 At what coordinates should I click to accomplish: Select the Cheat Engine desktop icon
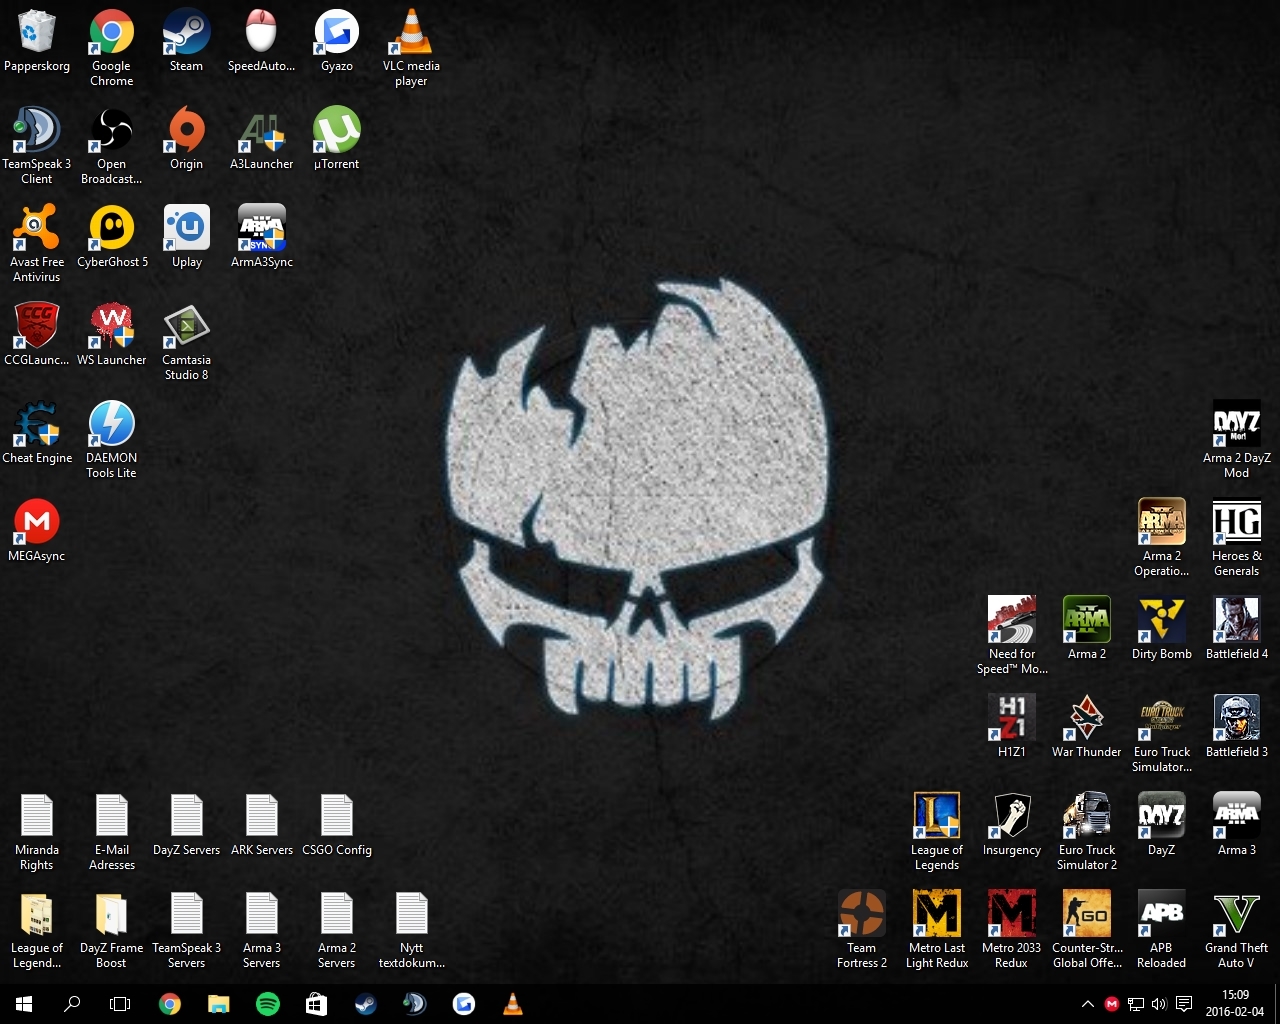(37, 433)
